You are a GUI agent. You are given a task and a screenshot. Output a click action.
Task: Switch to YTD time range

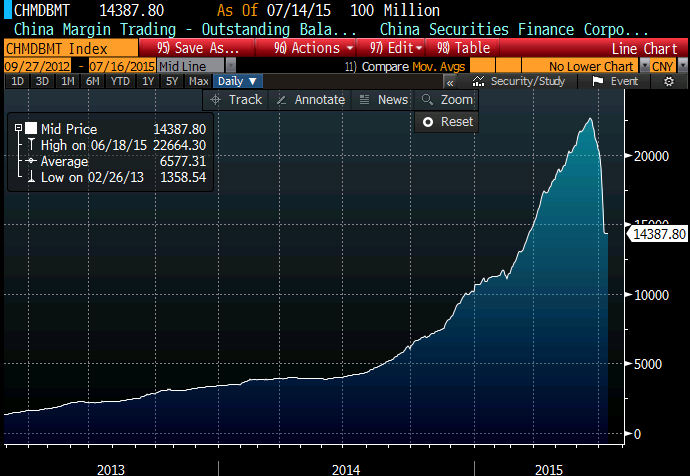[x=120, y=81]
